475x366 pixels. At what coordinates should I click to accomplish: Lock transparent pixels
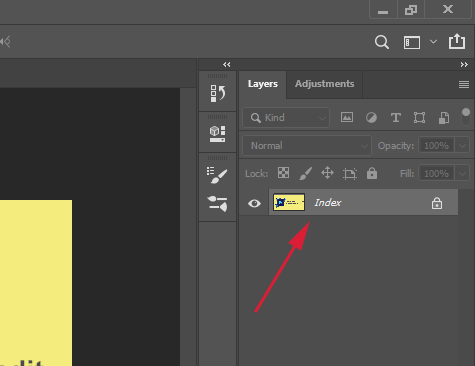[x=283, y=173]
